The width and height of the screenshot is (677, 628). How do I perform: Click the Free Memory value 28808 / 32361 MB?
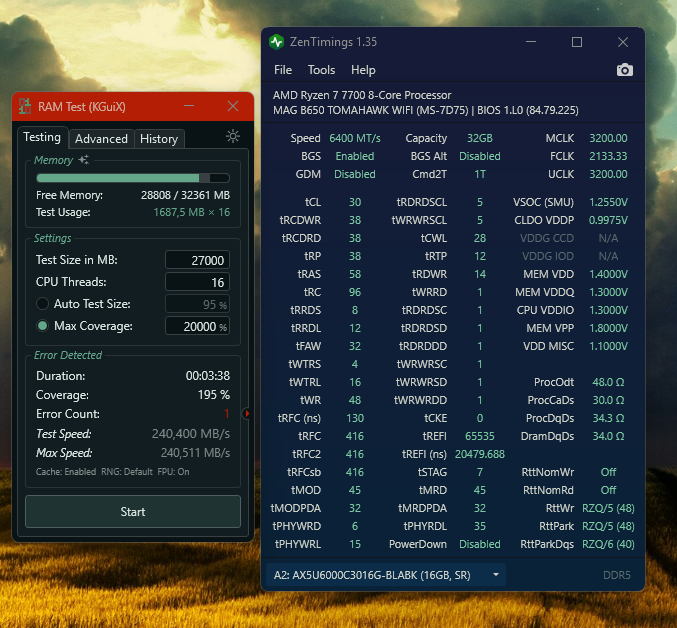185,196
